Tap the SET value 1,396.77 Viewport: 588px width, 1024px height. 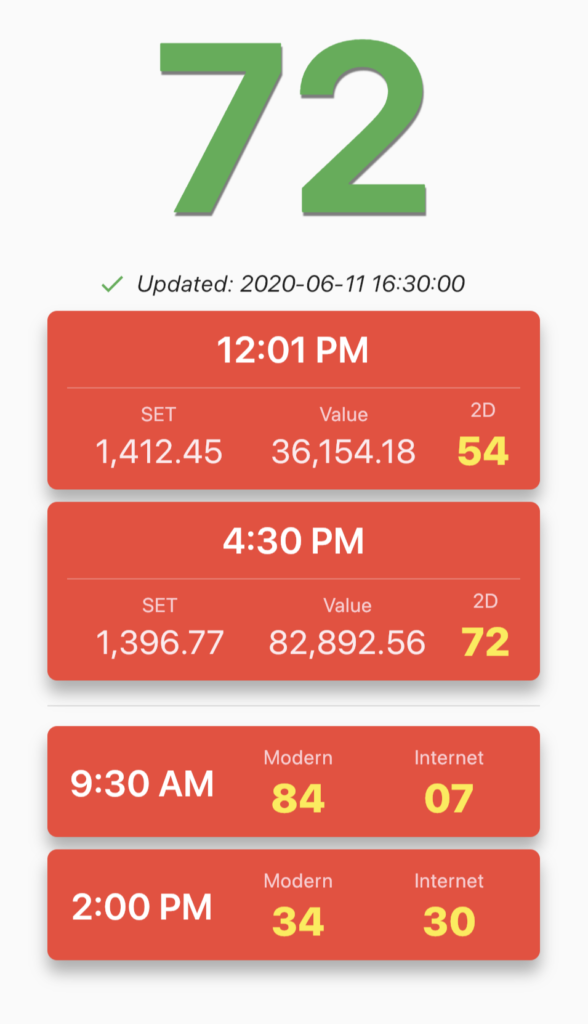(160, 643)
